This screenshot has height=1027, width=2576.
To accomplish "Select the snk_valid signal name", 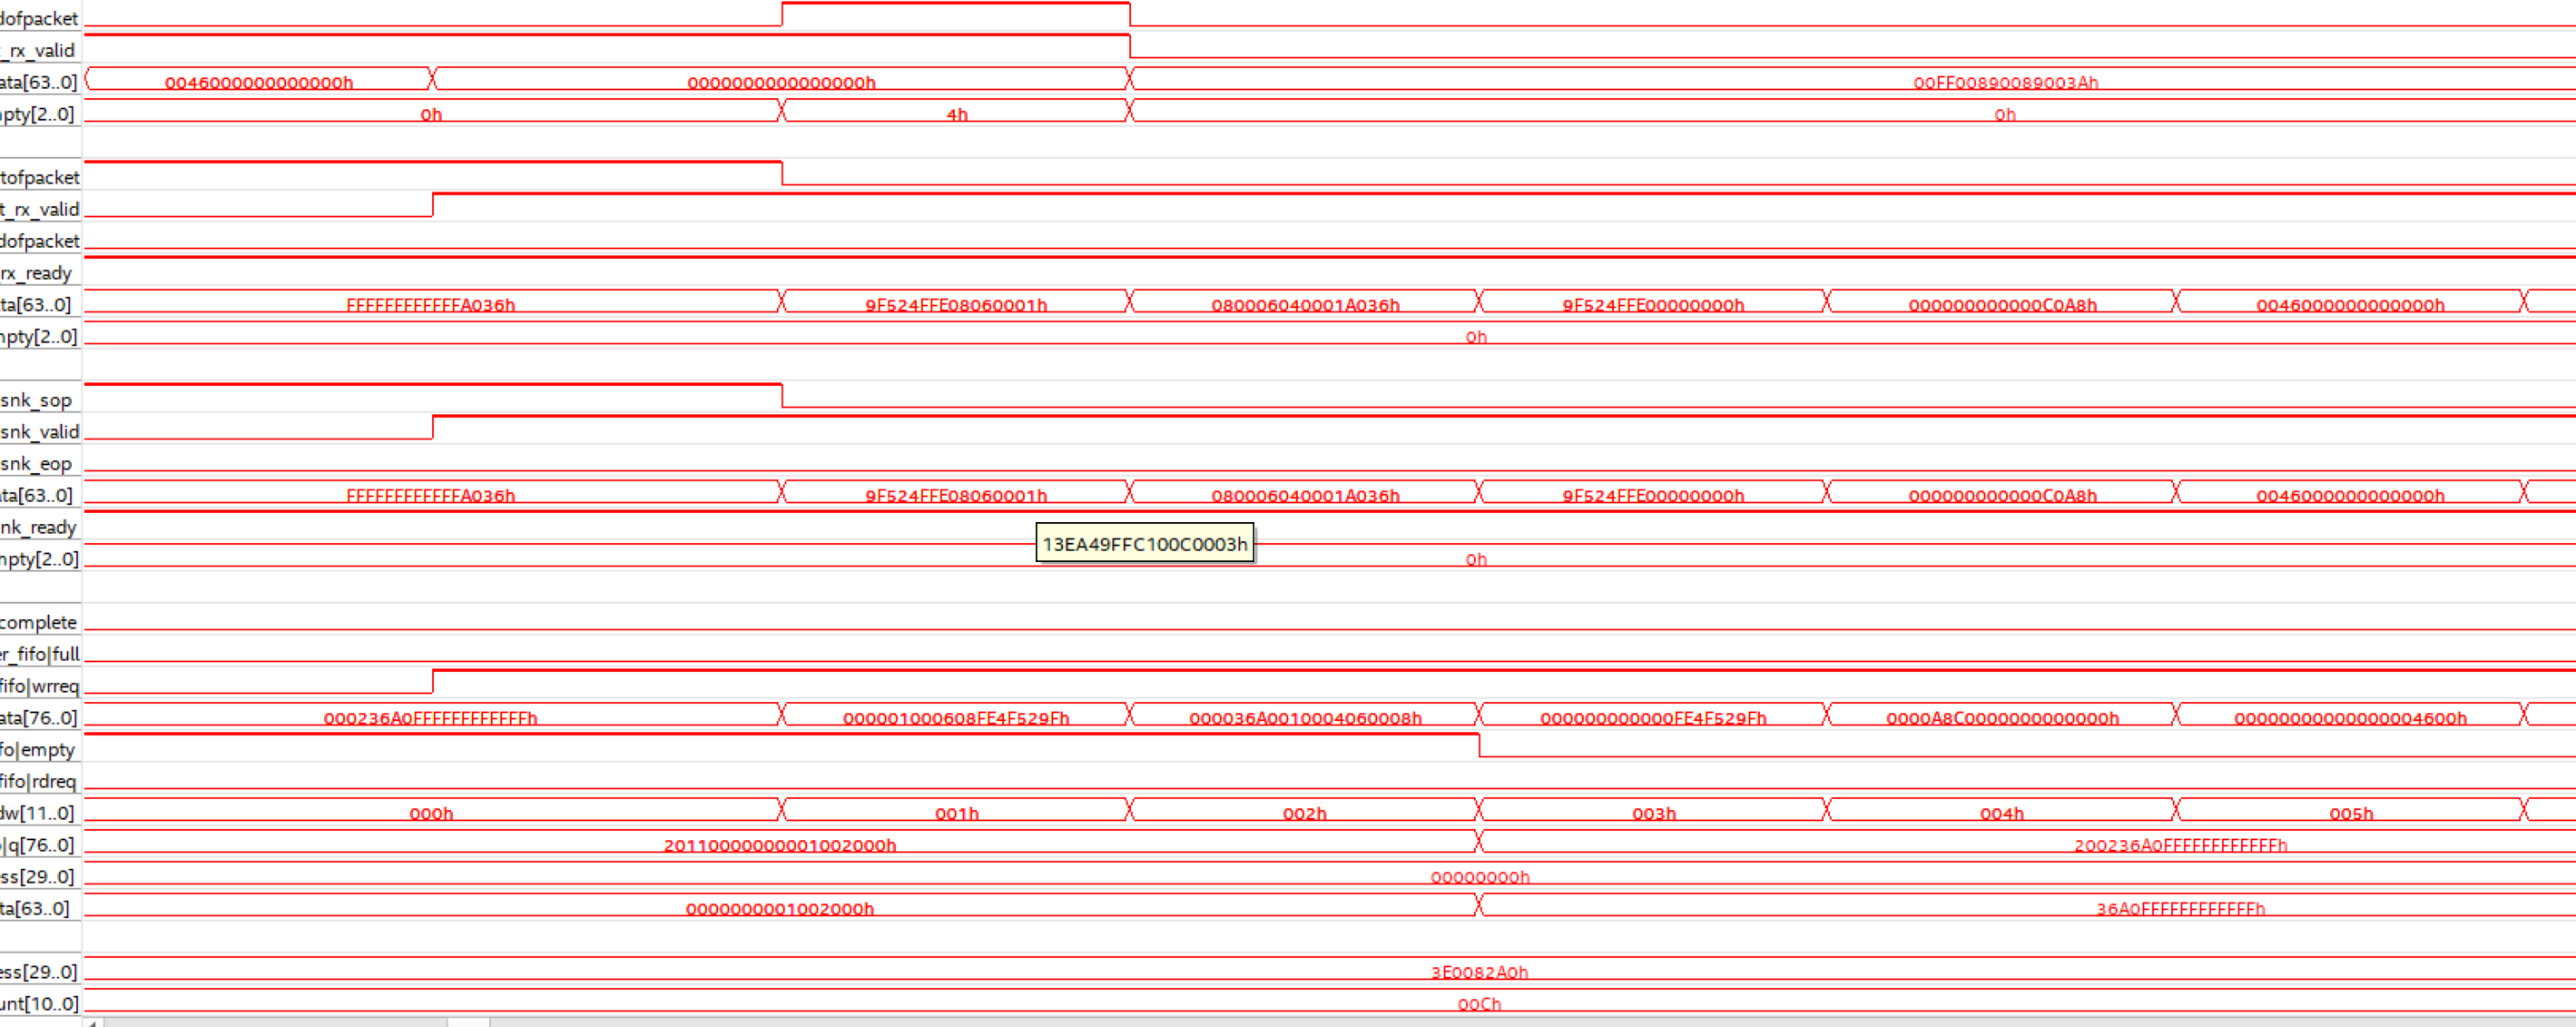I will pyautogui.click(x=40, y=432).
